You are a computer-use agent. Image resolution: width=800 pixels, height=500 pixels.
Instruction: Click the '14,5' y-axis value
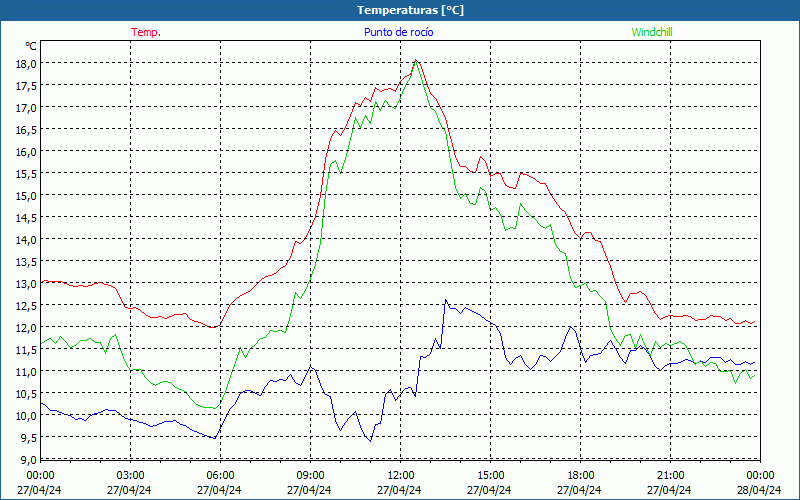pos(27,217)
